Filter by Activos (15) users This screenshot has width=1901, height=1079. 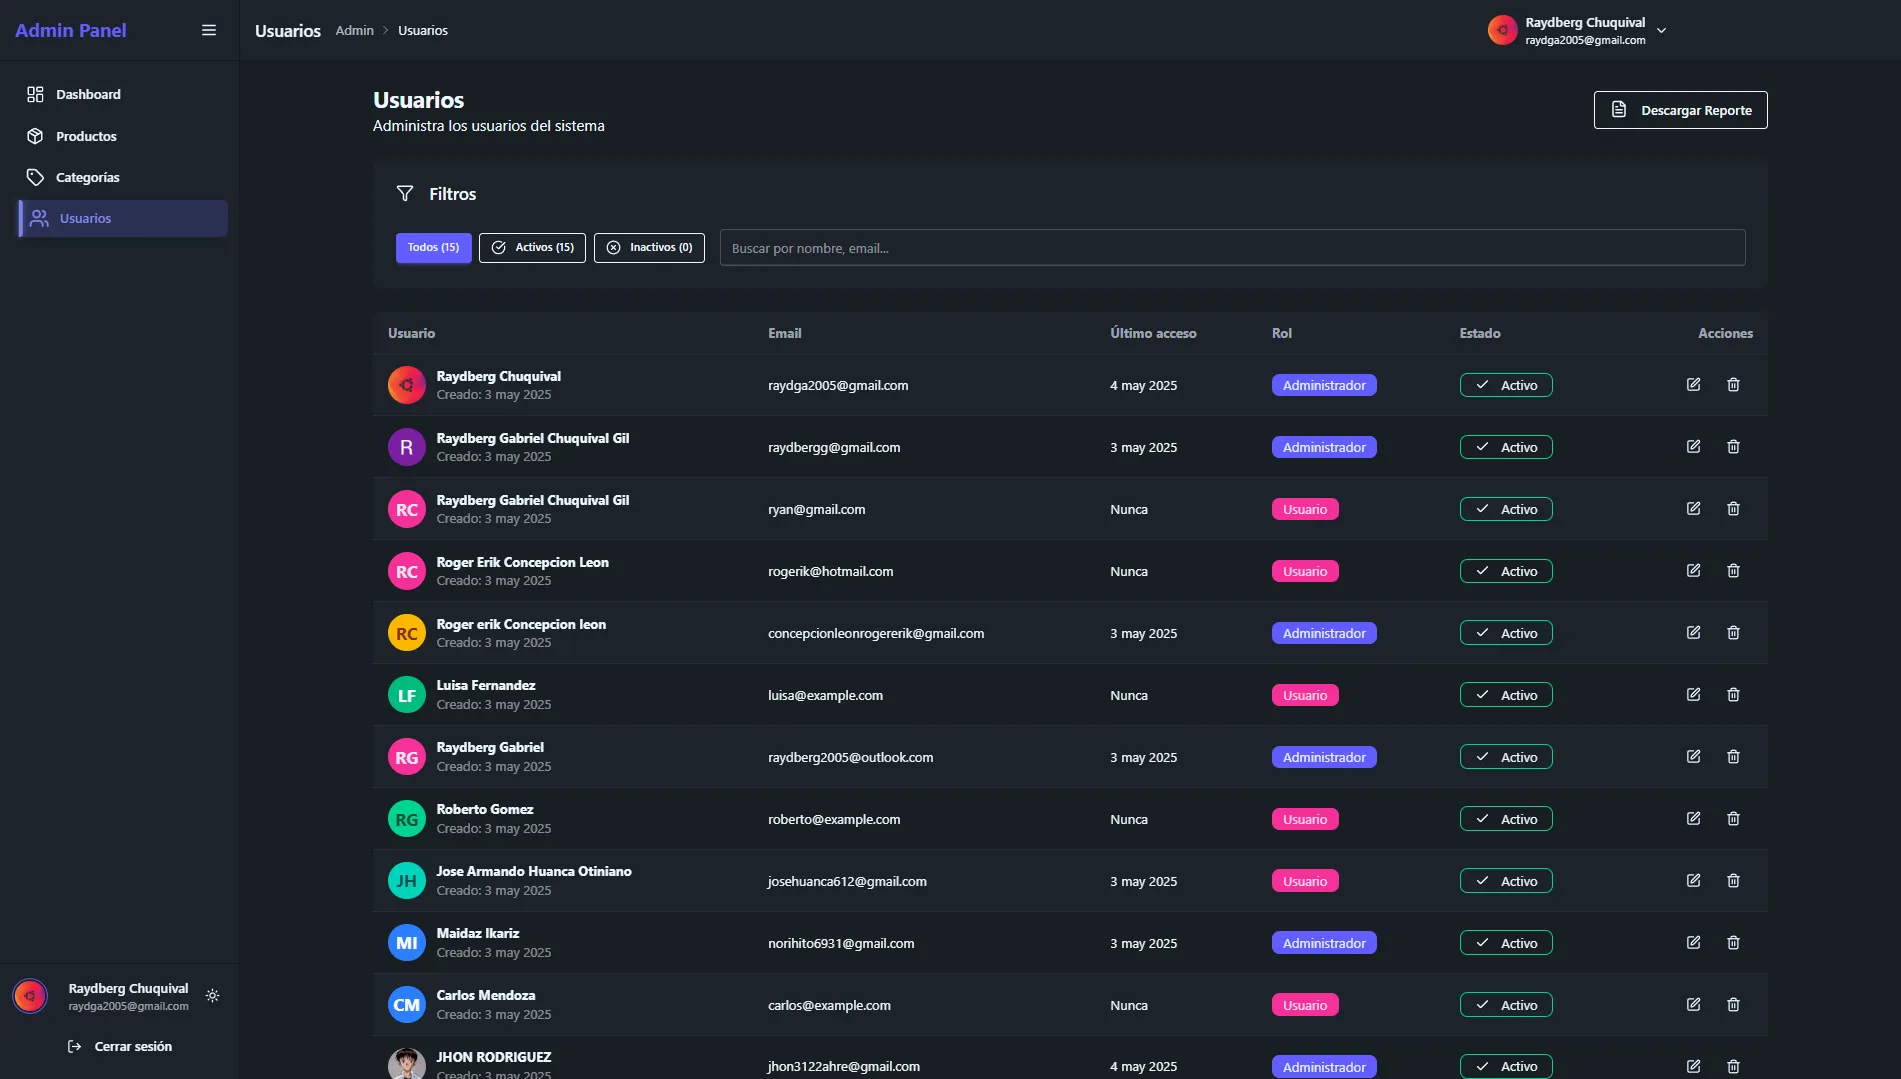coord(532,247)
